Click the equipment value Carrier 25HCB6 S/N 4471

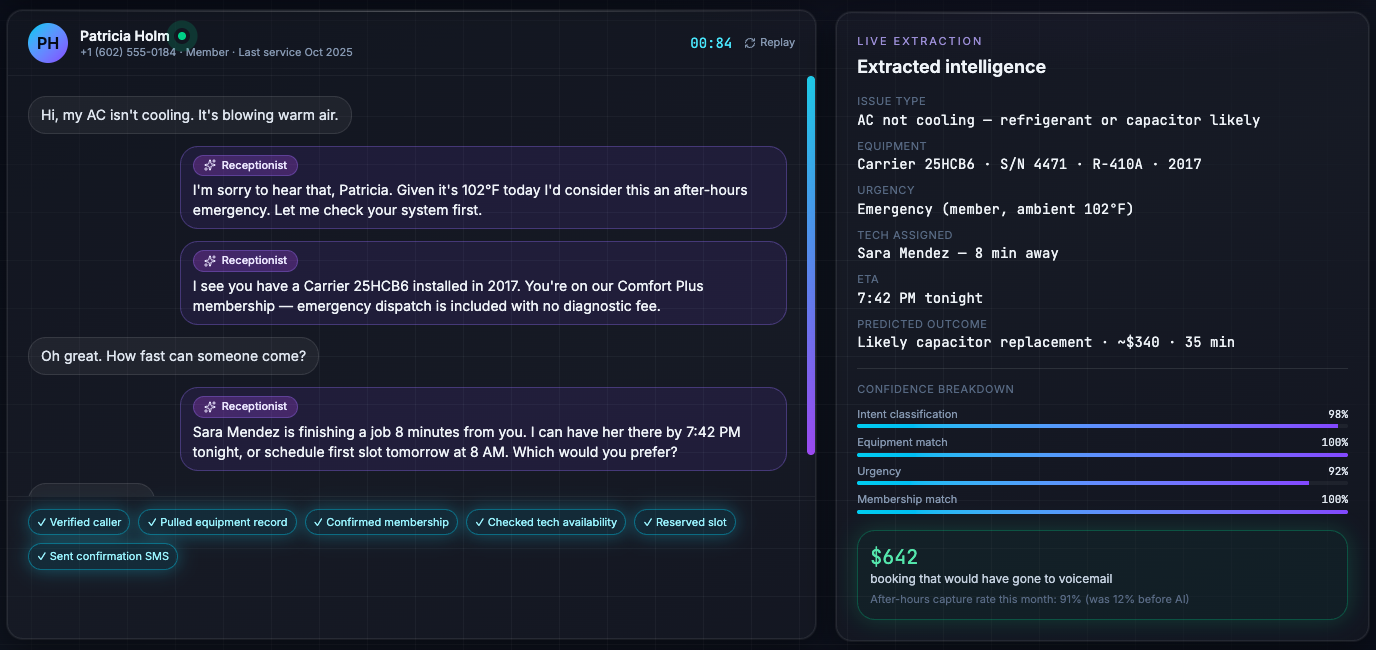pyautogui.click(x=1029, y=164)
